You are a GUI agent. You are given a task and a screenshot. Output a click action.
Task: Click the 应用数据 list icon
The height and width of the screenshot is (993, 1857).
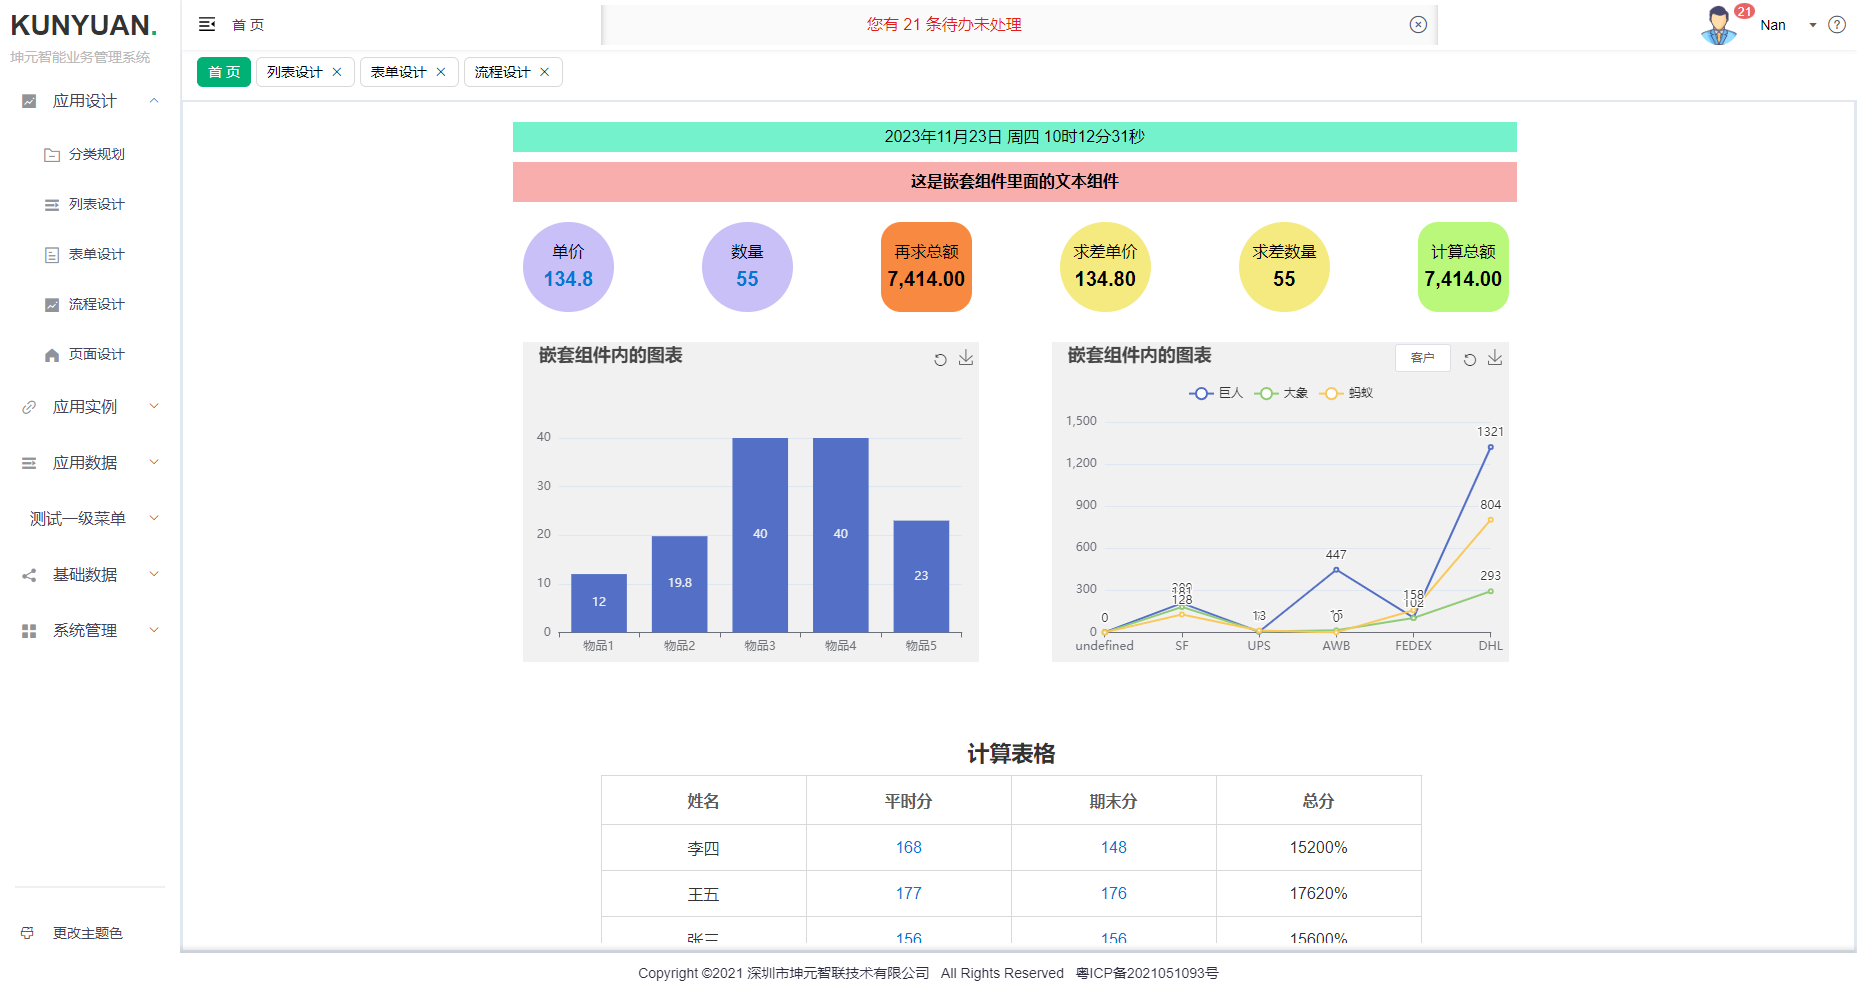(x=29, y=463)
